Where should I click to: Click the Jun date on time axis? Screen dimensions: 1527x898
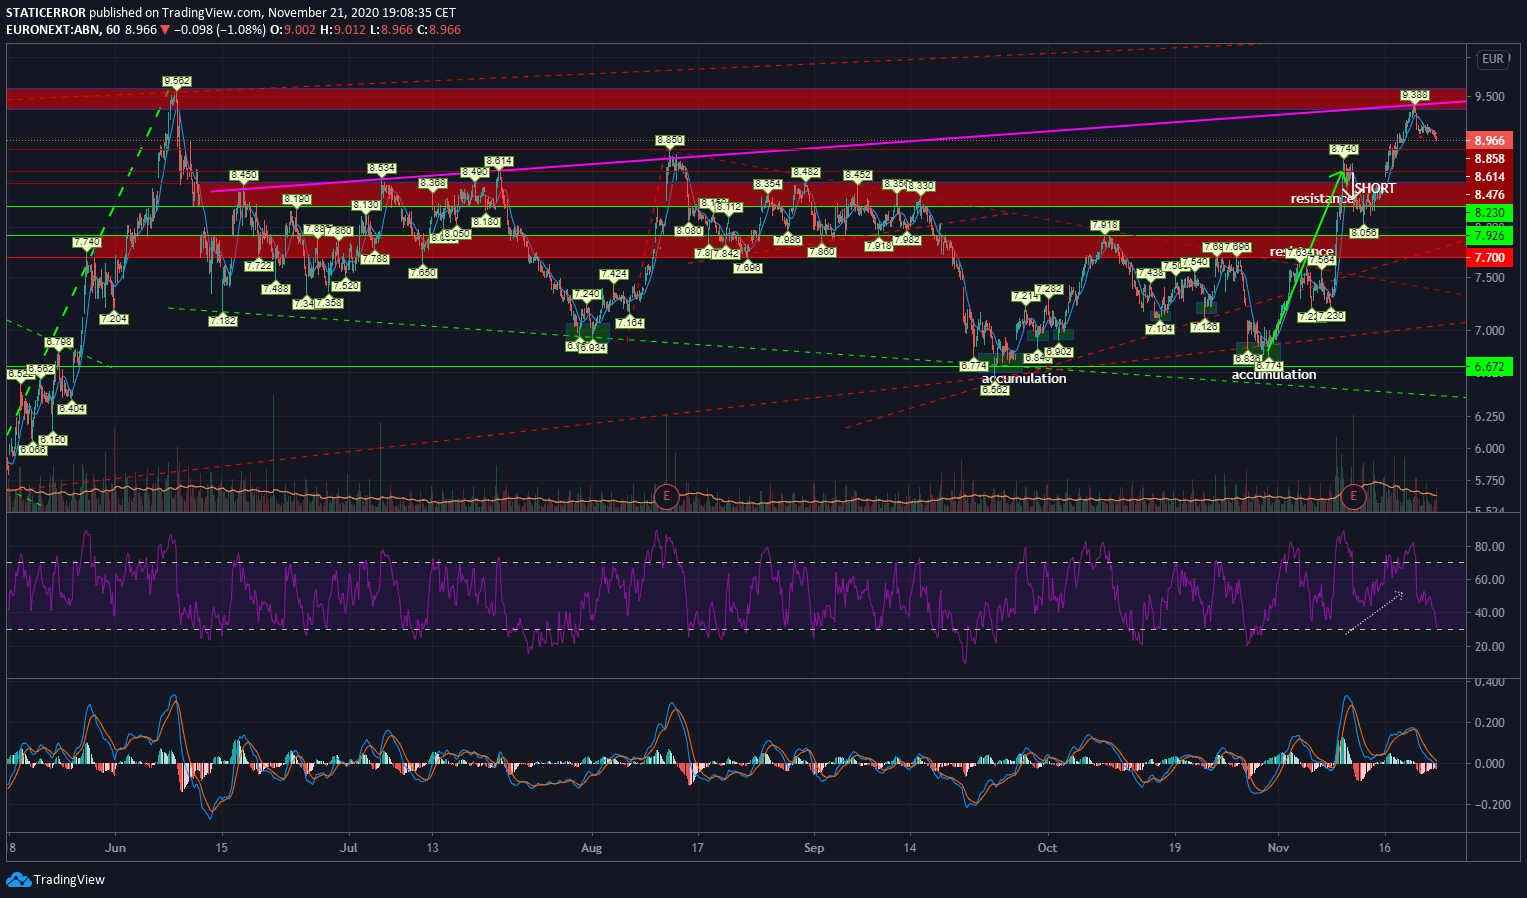coord(115,848)
